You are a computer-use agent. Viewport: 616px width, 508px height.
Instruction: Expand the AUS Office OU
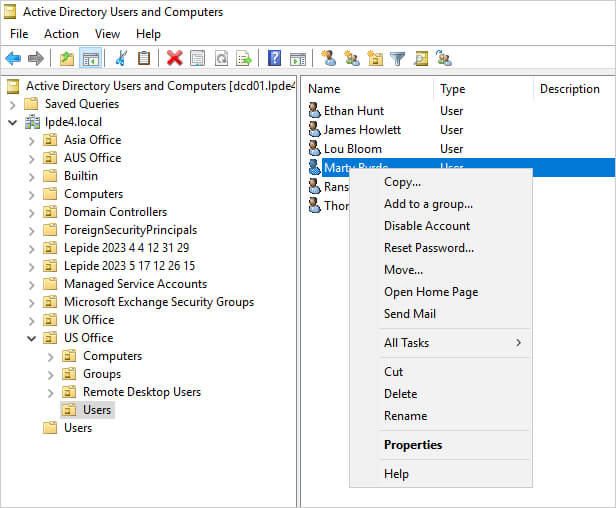click(31, 159)
